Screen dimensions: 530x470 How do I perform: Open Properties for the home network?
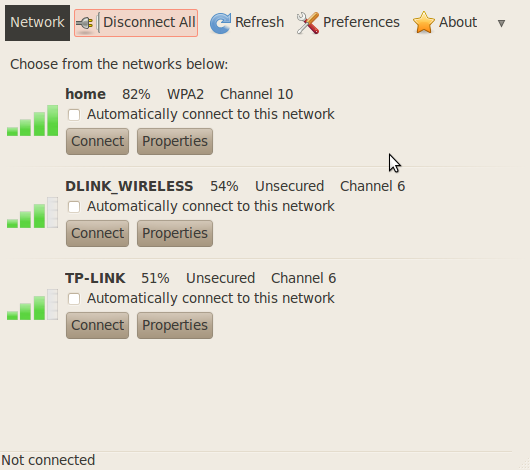point(175,141)
